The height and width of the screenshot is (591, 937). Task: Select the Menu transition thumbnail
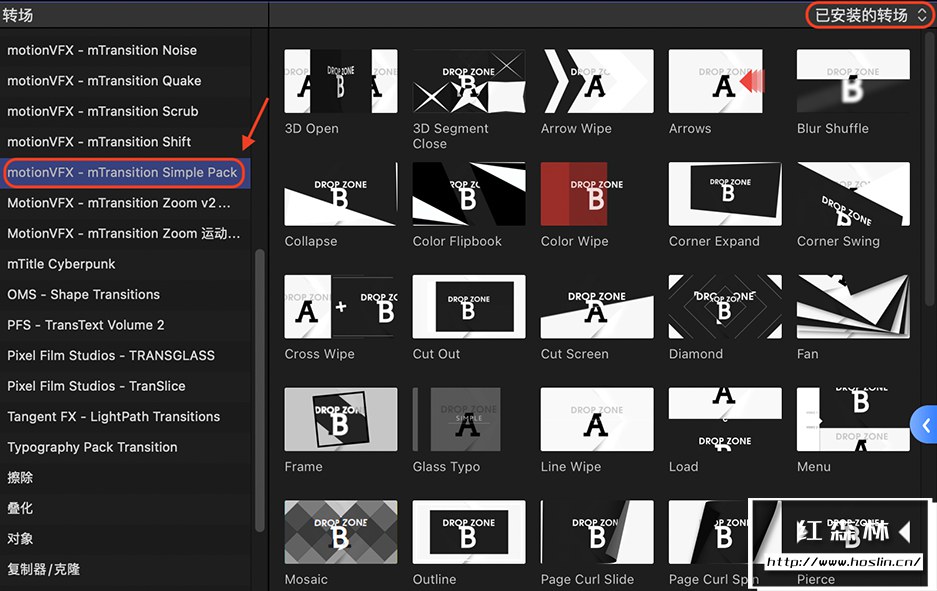click(853, 419)
